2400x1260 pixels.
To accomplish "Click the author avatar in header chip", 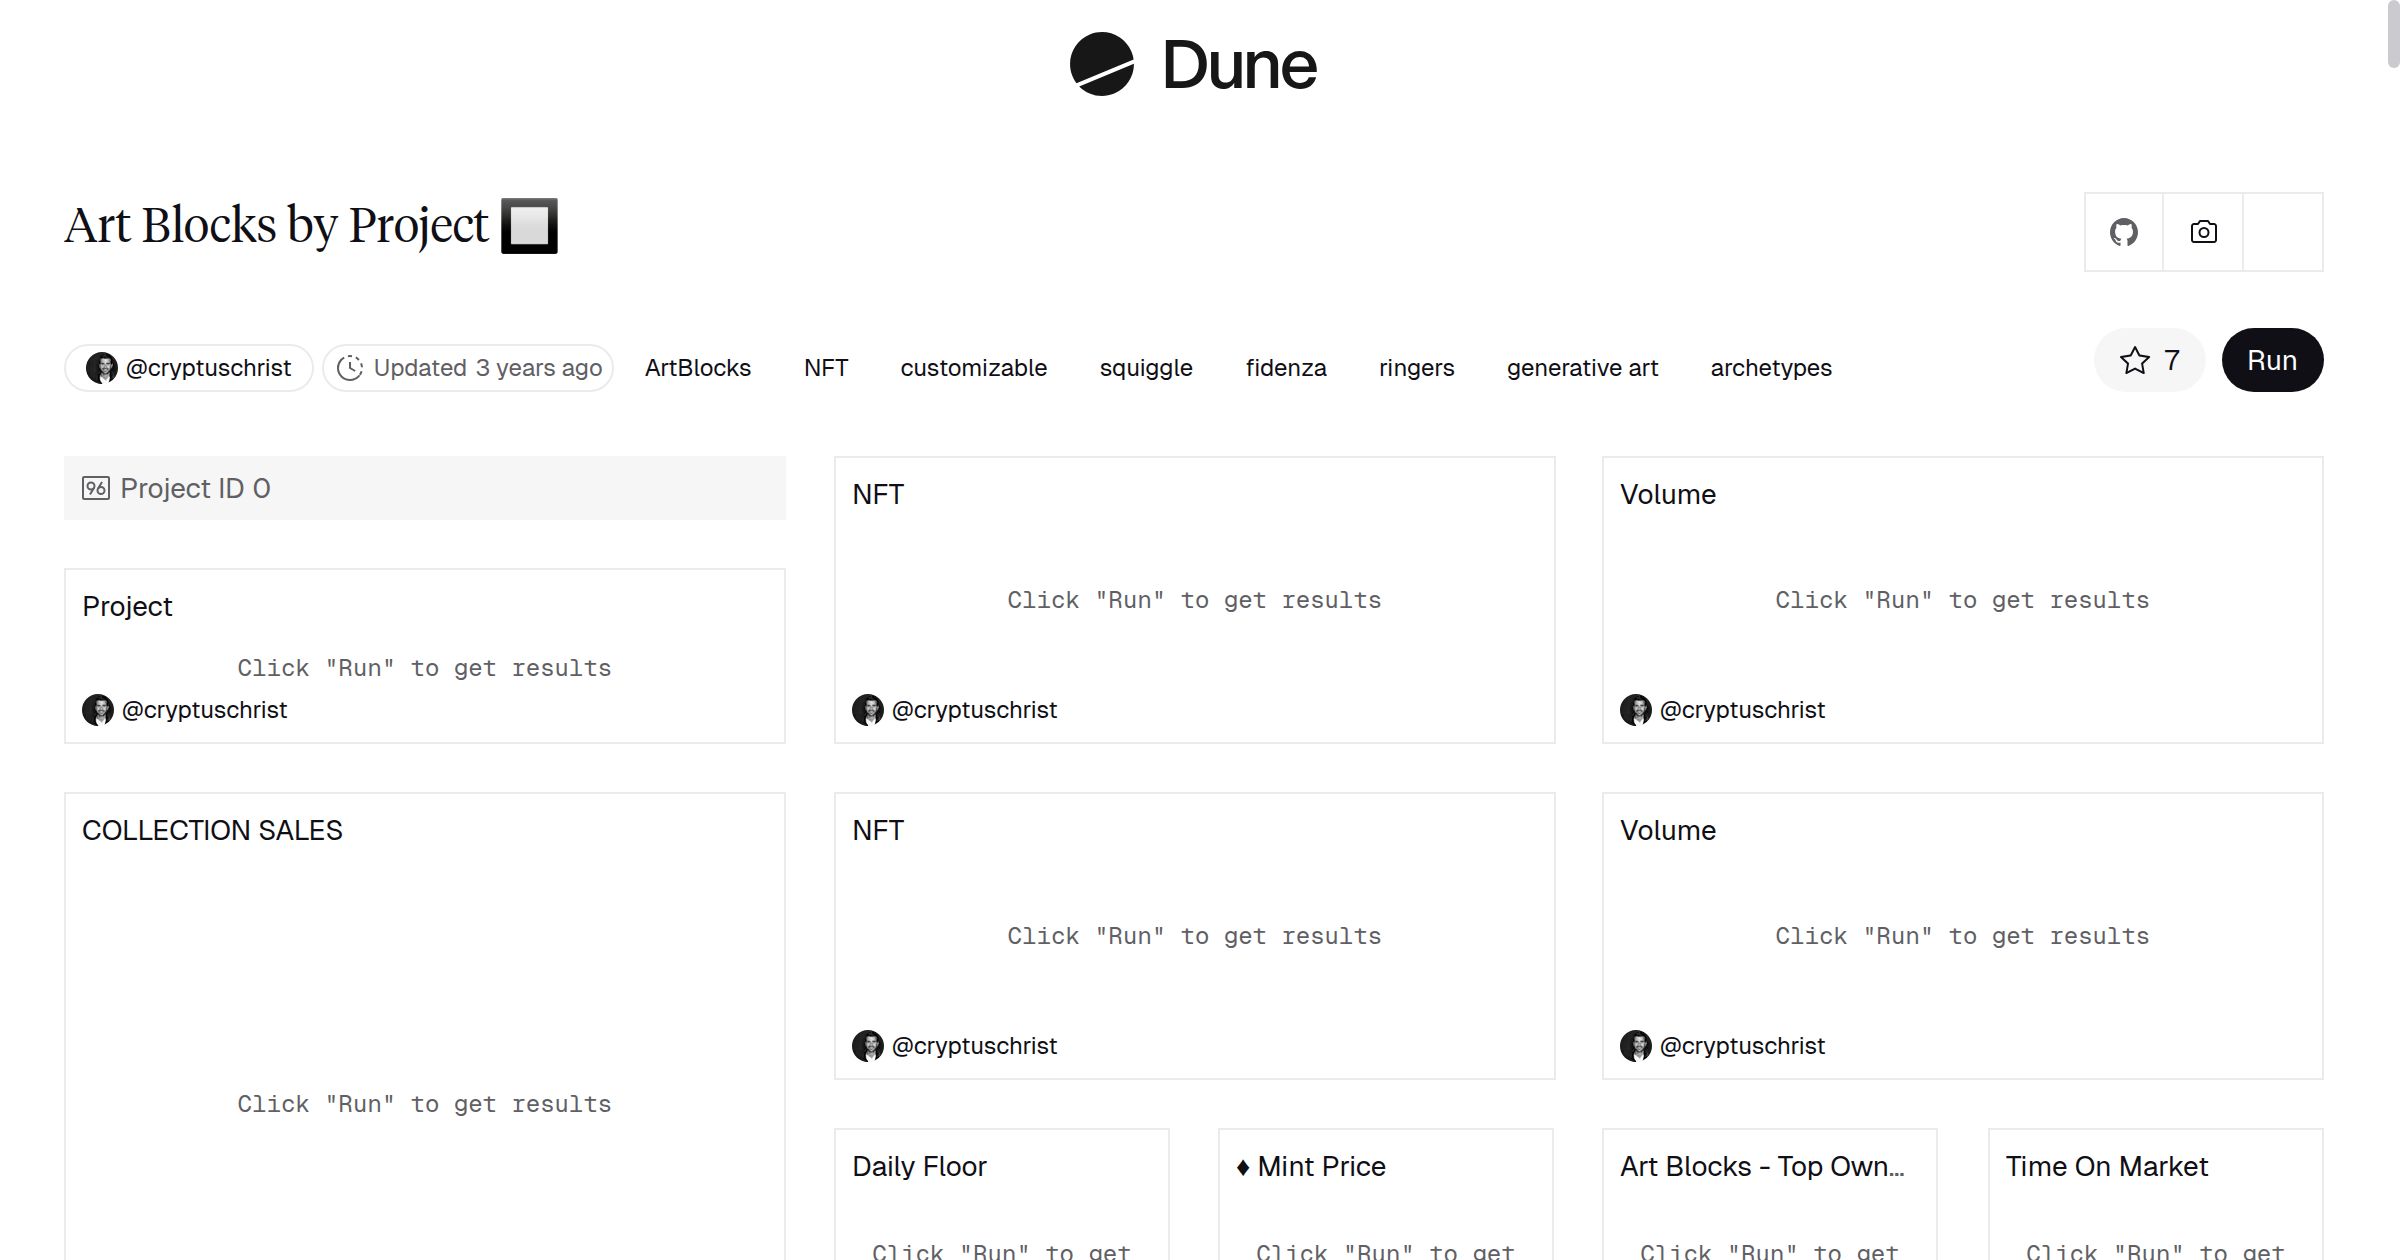I will (x=101, y=368).
